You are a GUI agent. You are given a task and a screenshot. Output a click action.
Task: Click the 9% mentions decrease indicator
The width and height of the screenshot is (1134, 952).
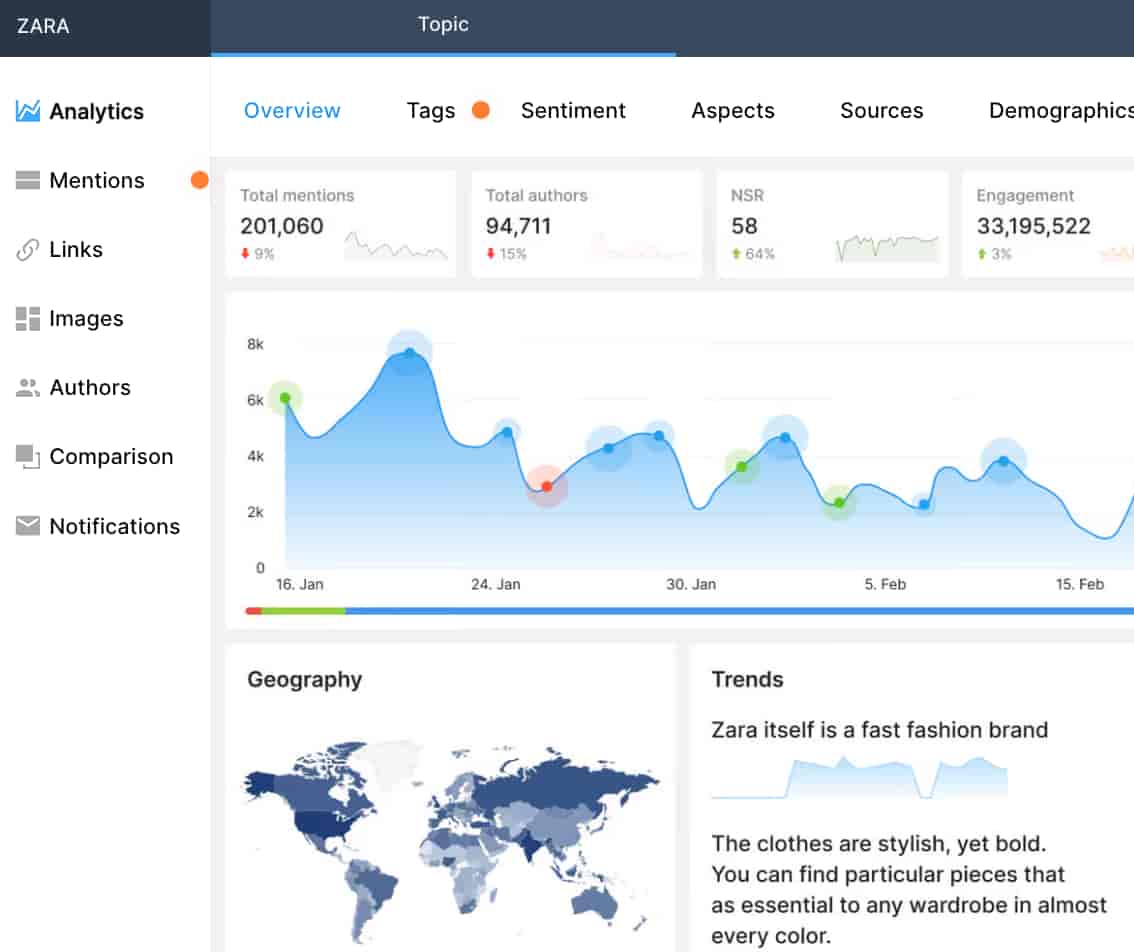(x=257, y=254)
